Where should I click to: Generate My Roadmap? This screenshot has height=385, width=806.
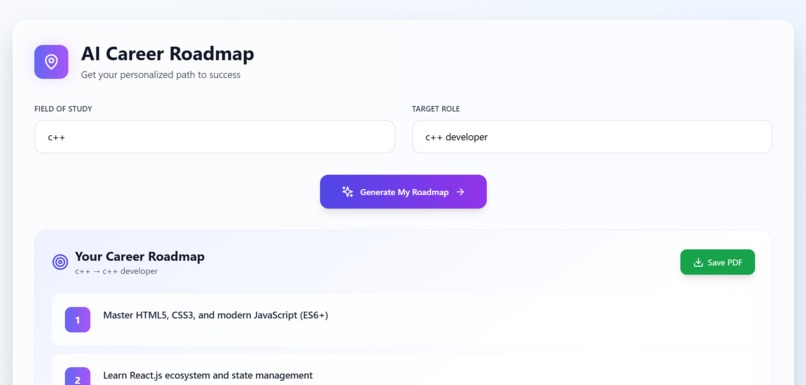[x=404, y=192]
